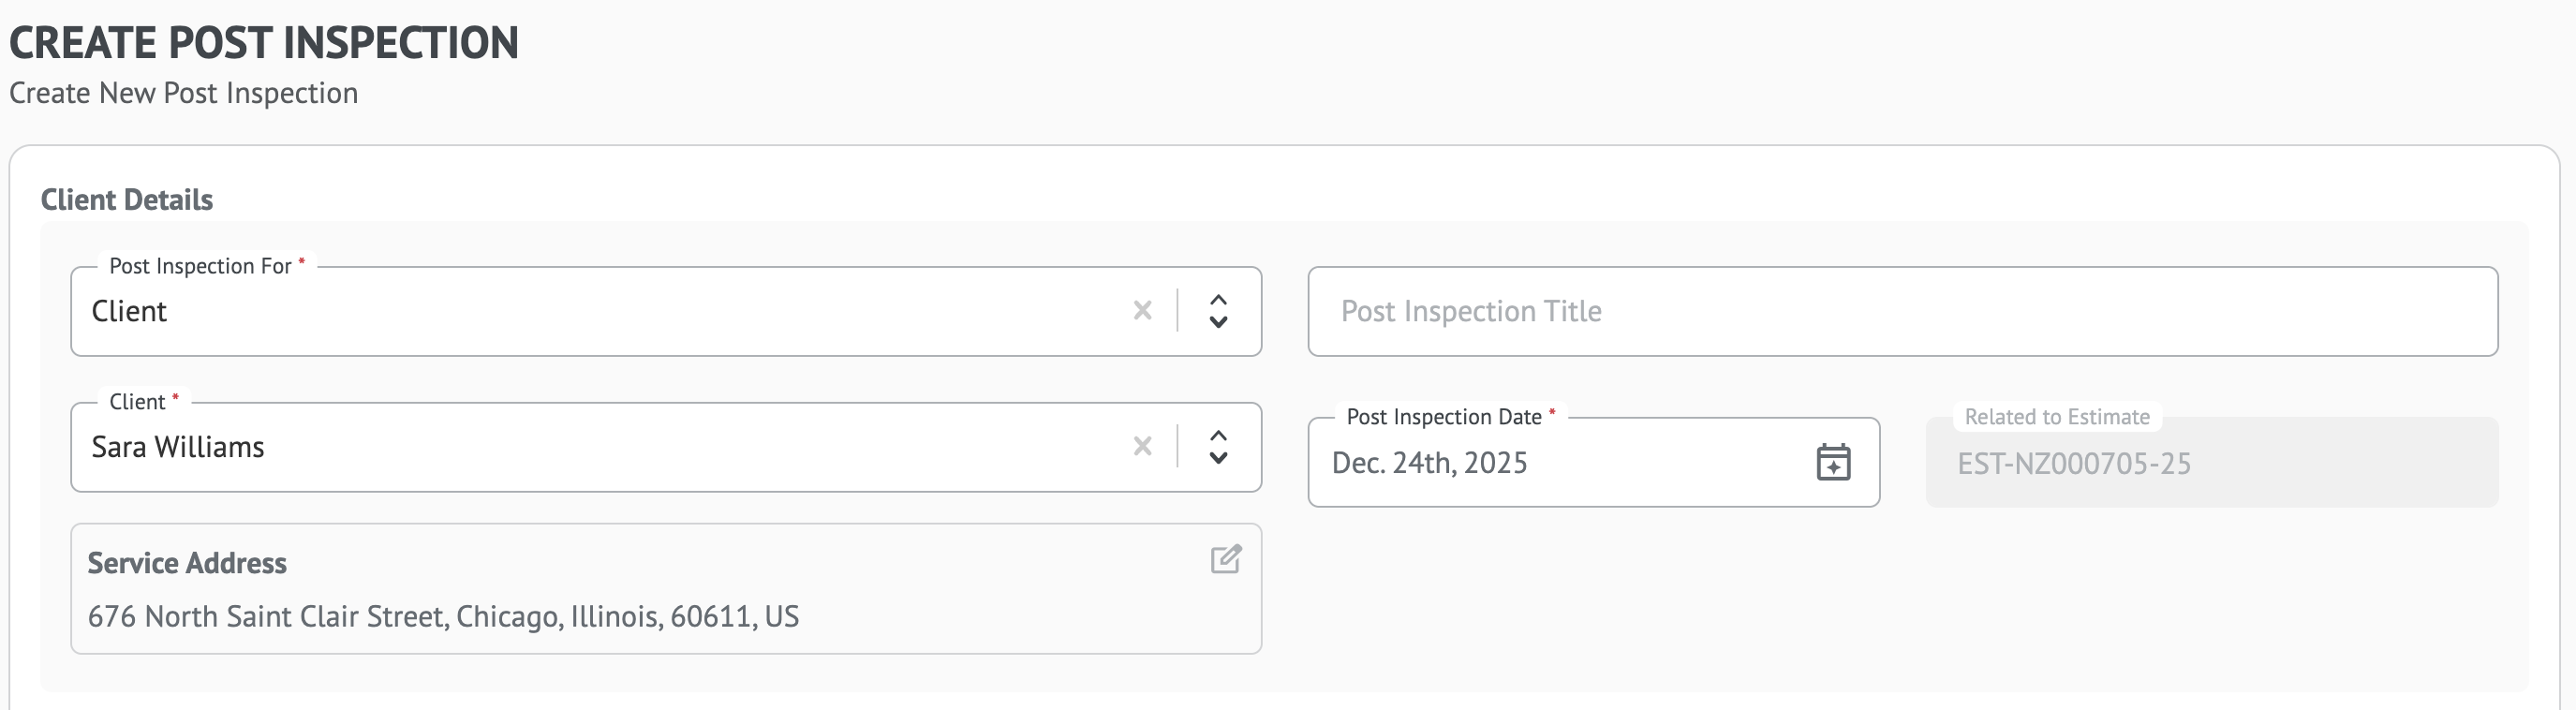Click the Create New Post Inspection subtitle

coord(183,93)
